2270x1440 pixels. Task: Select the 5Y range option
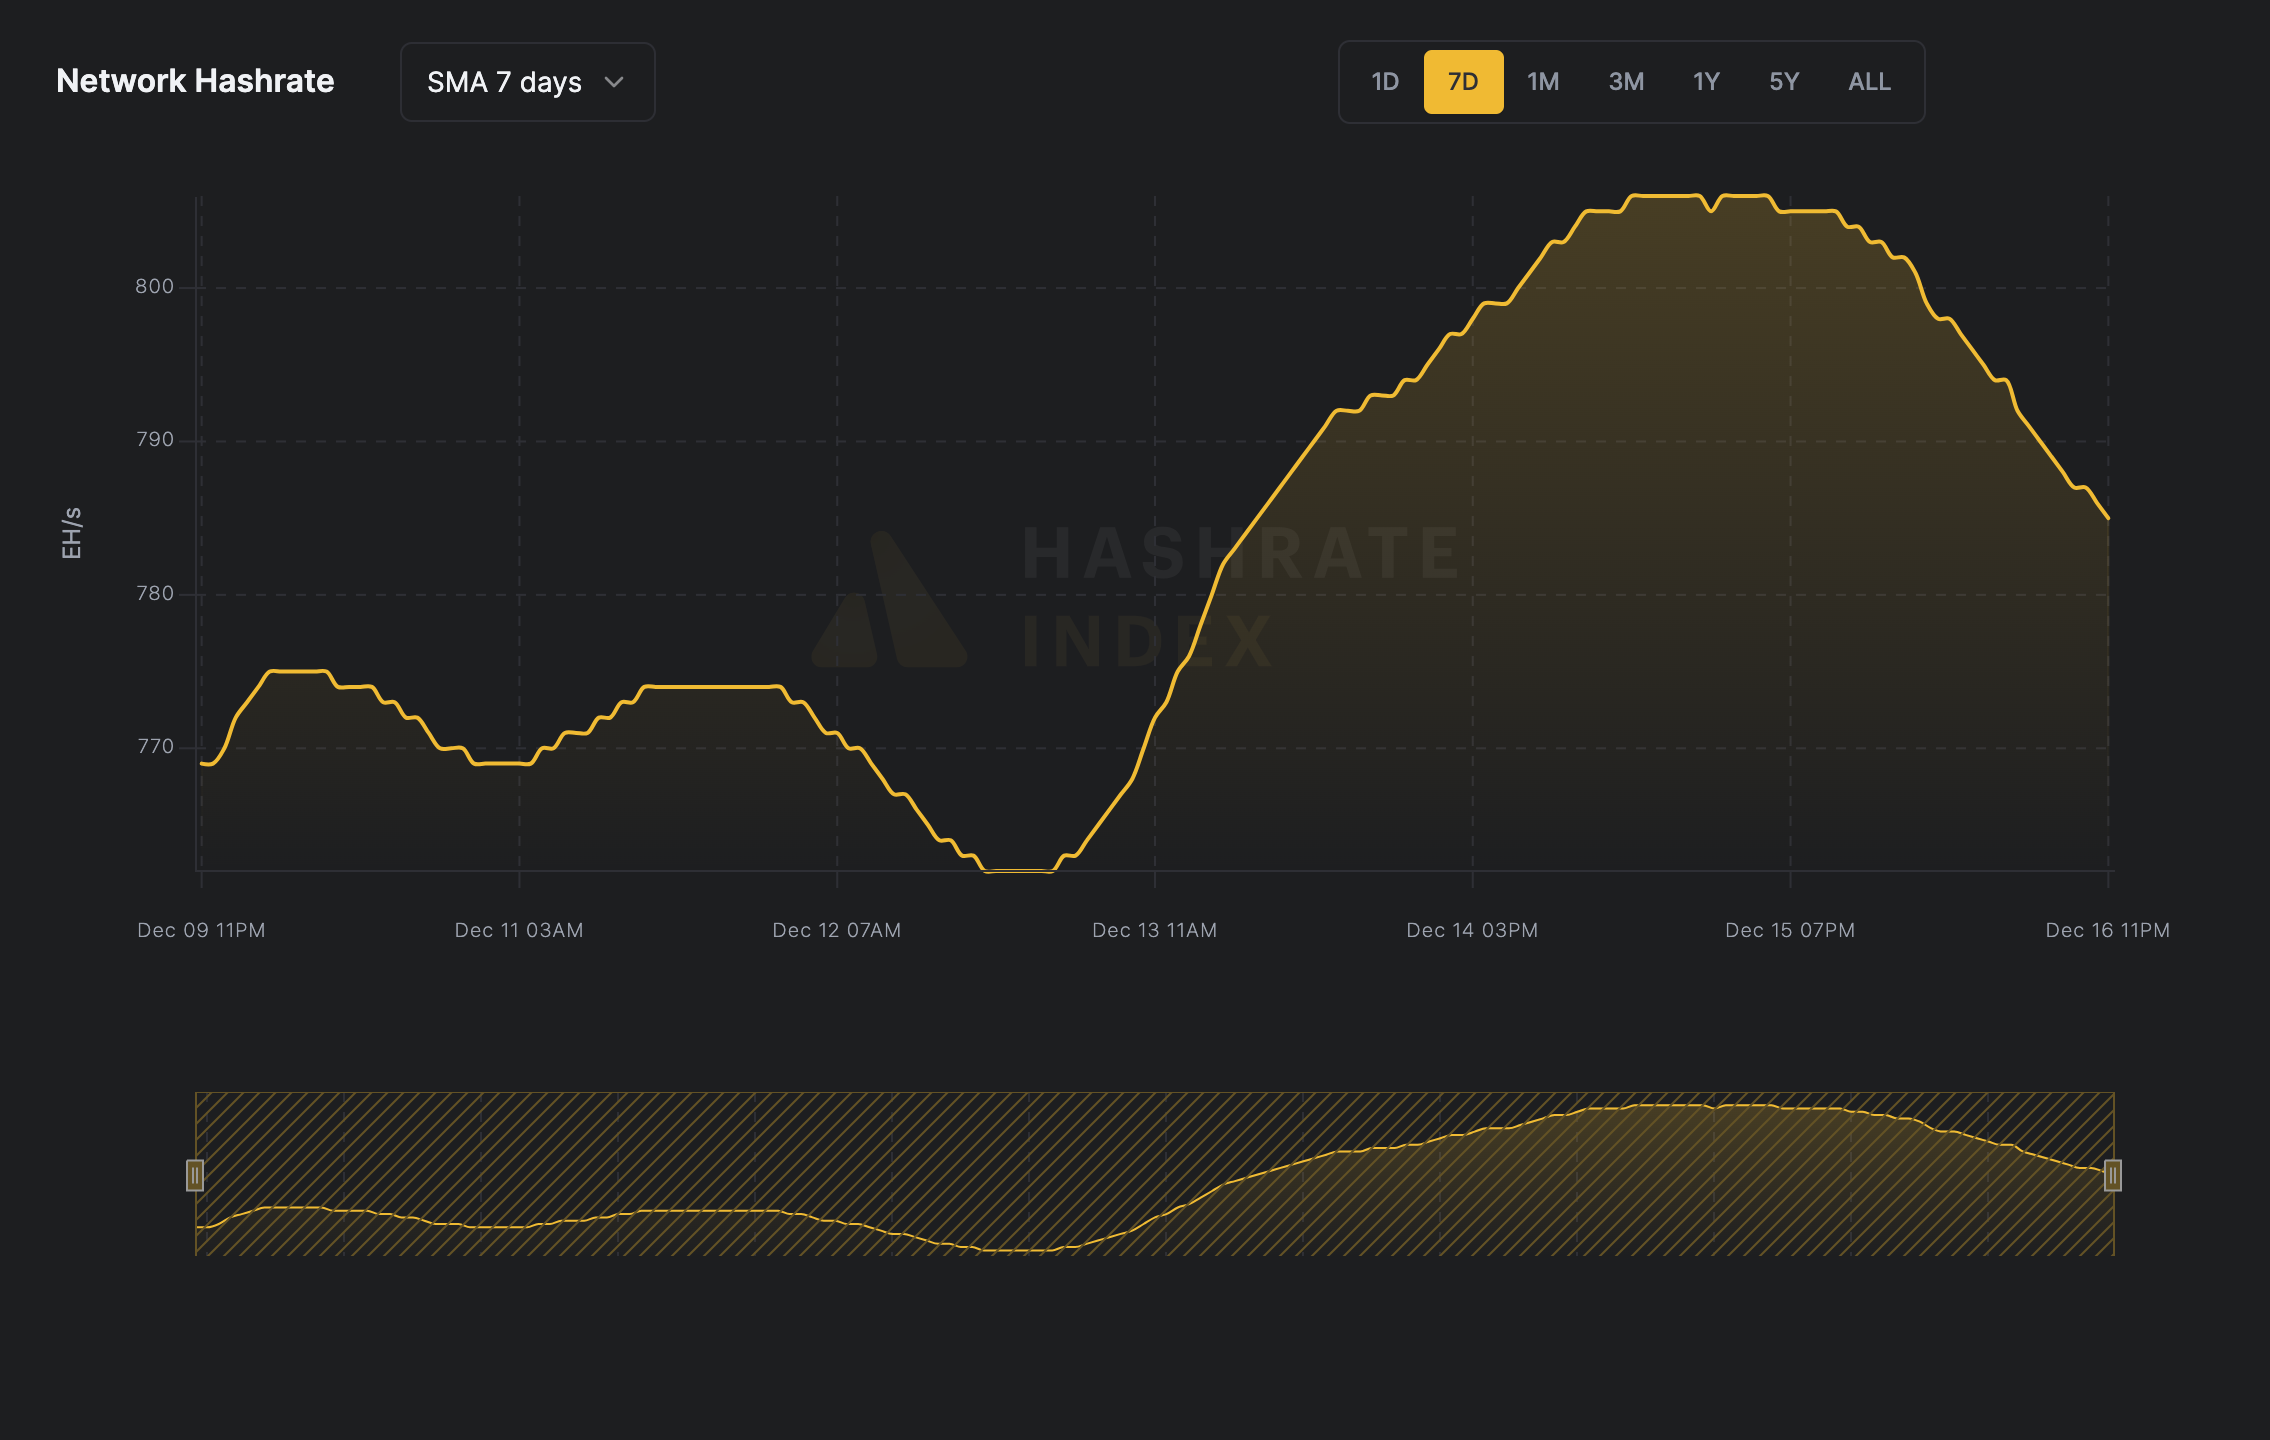point(1784,82)
